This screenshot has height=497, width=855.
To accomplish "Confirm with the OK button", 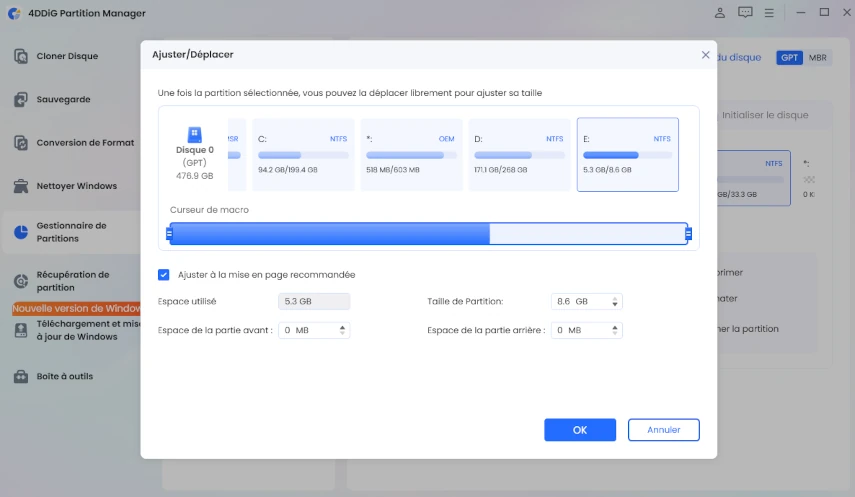I will [580, 430].
